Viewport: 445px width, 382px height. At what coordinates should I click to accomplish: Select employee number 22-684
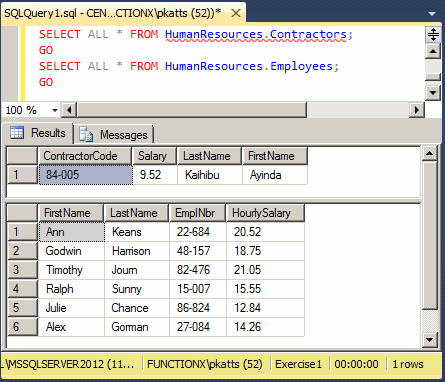[198, 232]
